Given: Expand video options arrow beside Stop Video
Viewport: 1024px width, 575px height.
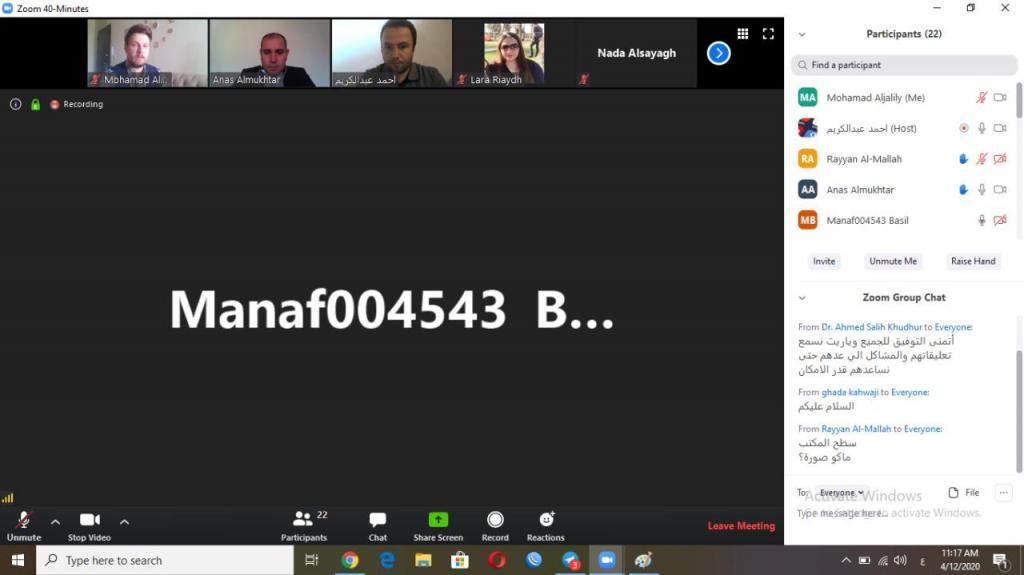Looking at the screenshot, I should [124, 521].
